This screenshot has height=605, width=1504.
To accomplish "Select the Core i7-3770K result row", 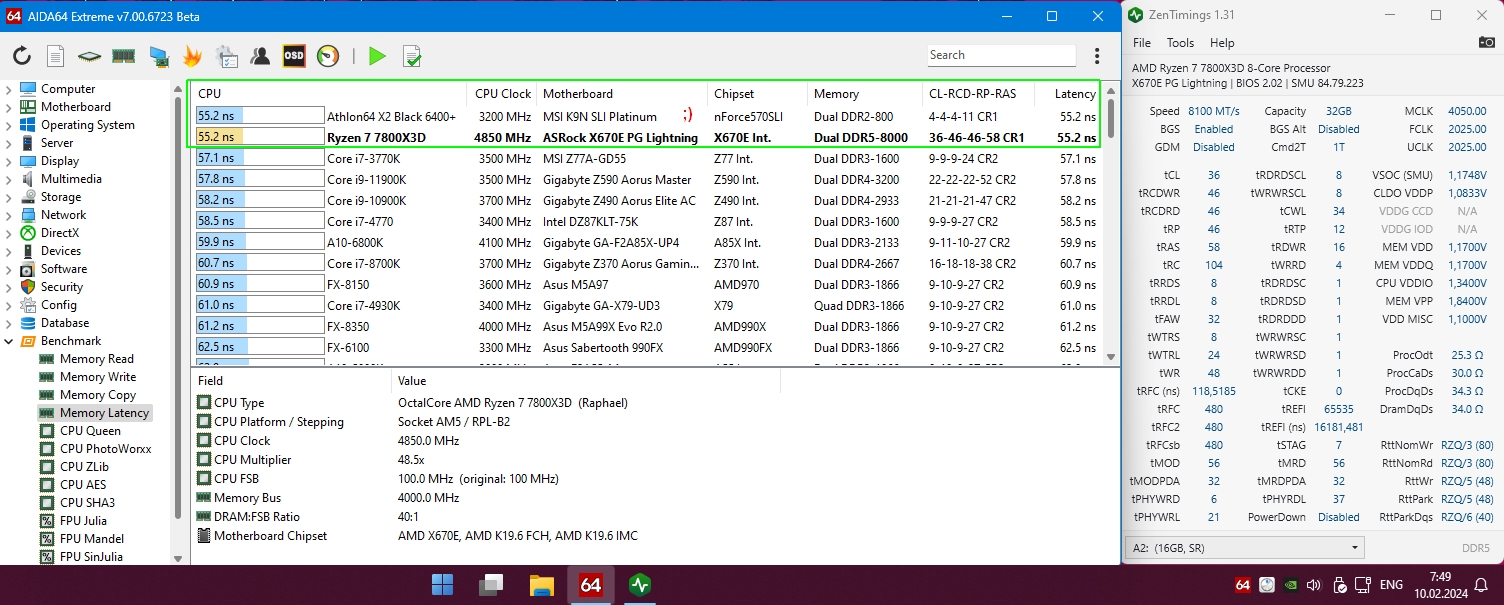I will coord(646,159).
